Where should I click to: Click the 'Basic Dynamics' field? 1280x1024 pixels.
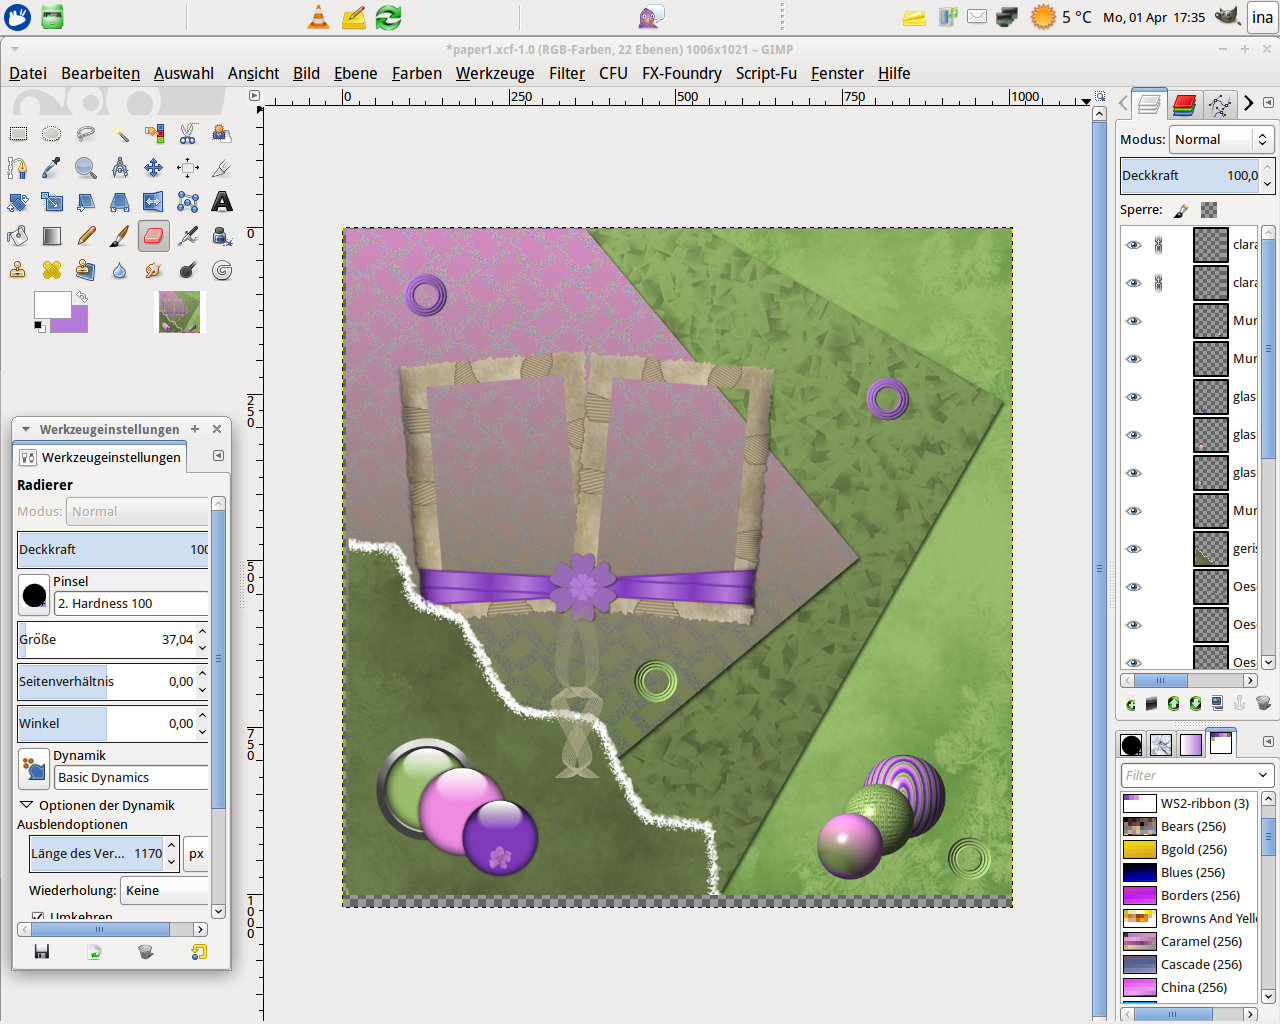[130, 777]
